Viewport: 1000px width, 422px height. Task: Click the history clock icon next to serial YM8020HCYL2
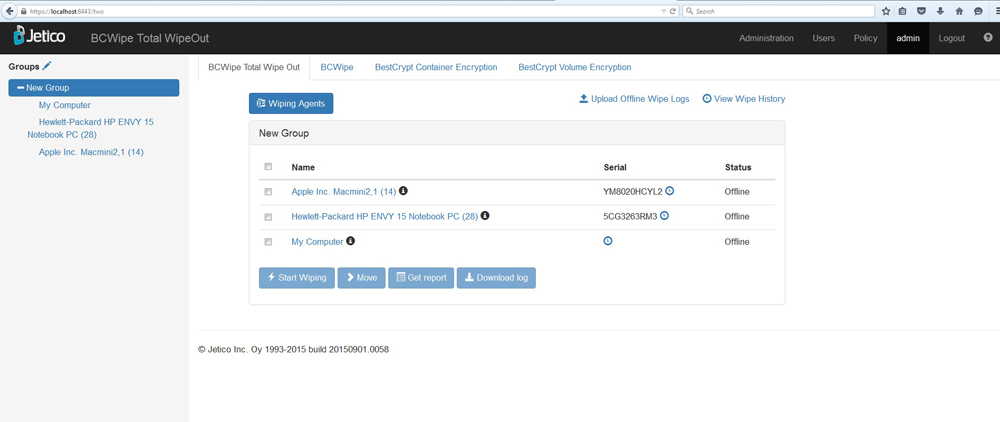(x=670, y=191)
